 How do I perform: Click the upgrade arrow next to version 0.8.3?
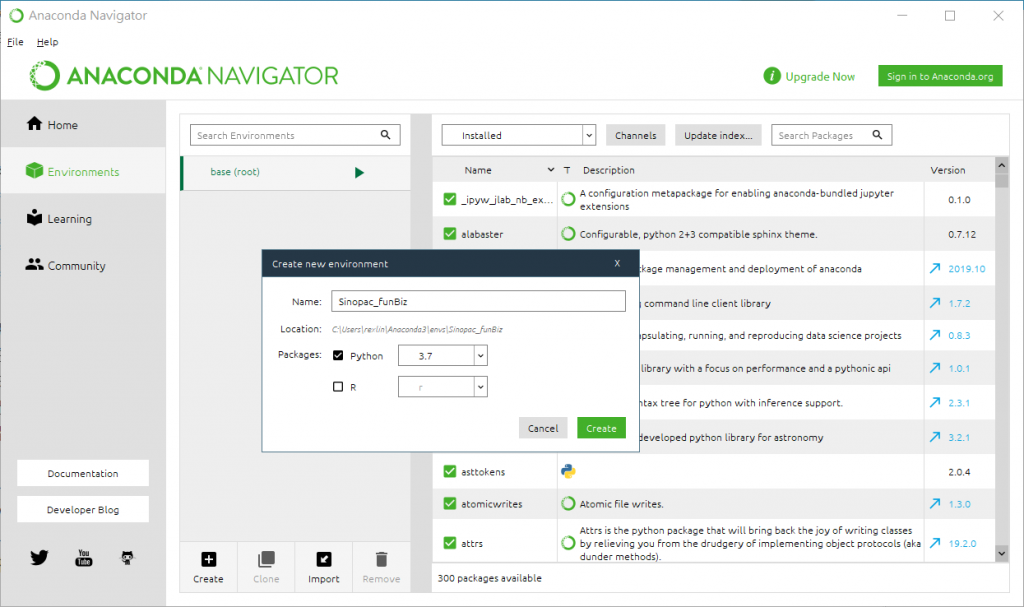pyautogui.click(x=935, y=335)
